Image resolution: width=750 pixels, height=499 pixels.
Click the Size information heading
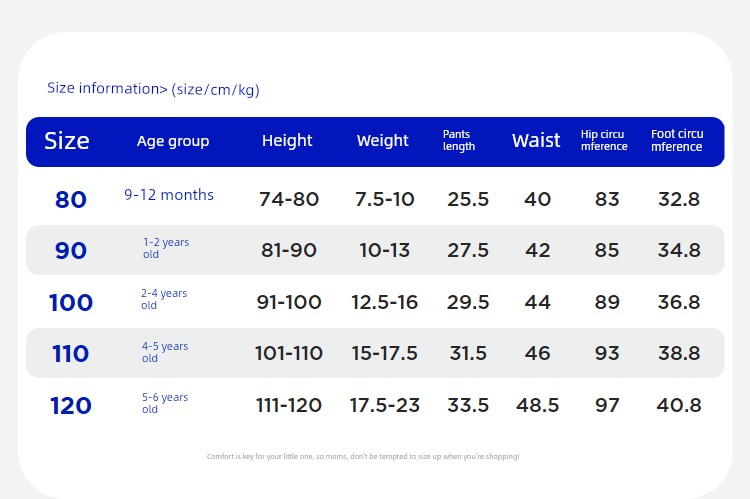[x=153, y=89]
